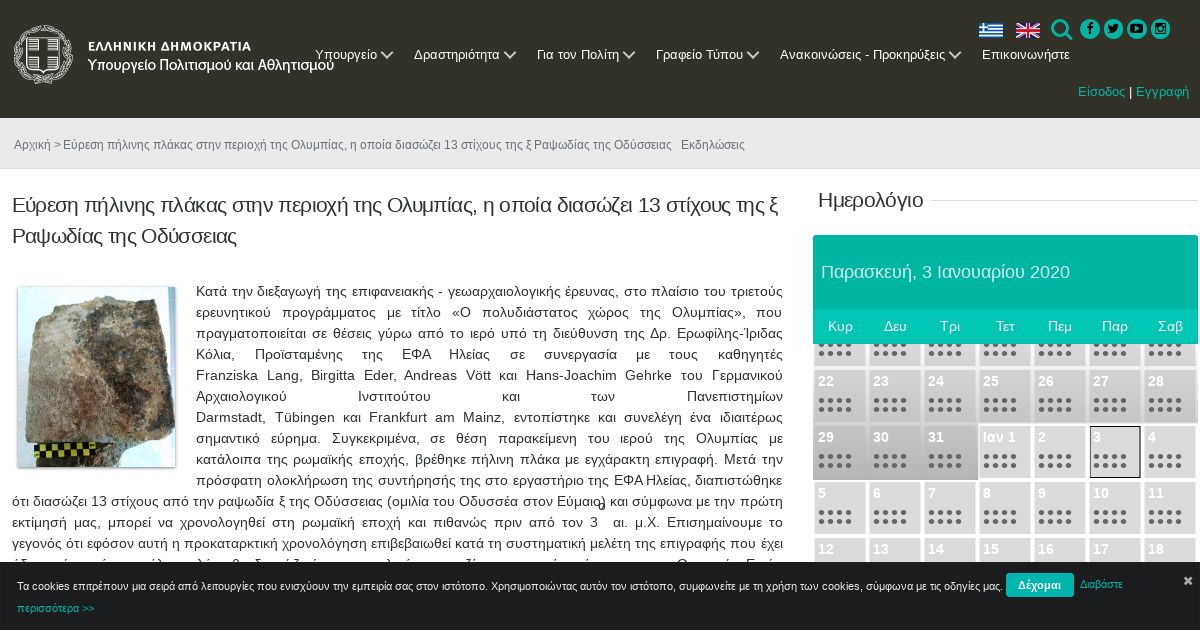This screenshot has height=630, width=1200.
Task: Select calendar day 6
Action: click(894, 508)
